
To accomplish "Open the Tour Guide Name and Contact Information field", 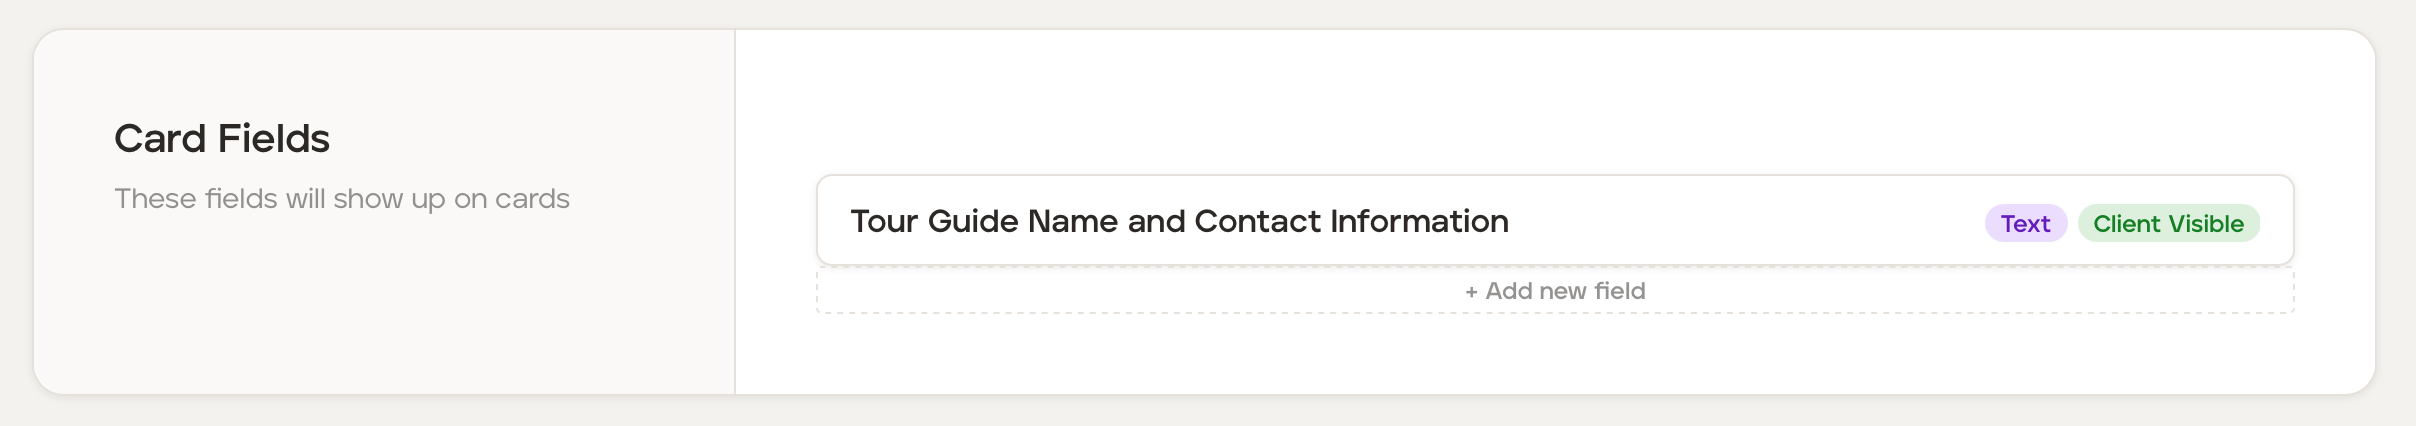I will (1179, 221).
